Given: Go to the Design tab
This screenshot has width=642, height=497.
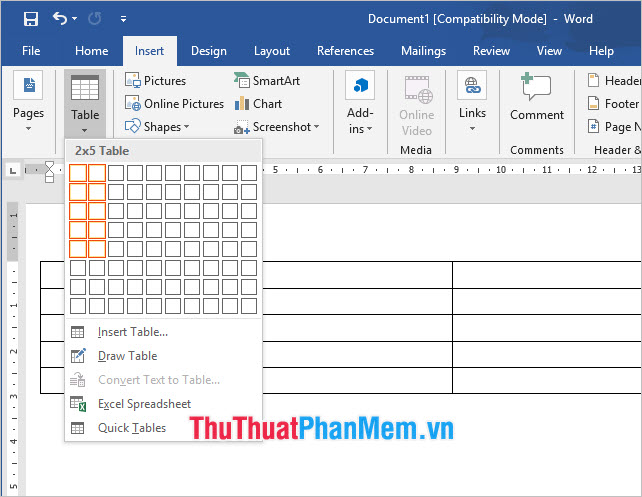Looking at the screenshot, I should pyautogui.click(x=209, y=51).
